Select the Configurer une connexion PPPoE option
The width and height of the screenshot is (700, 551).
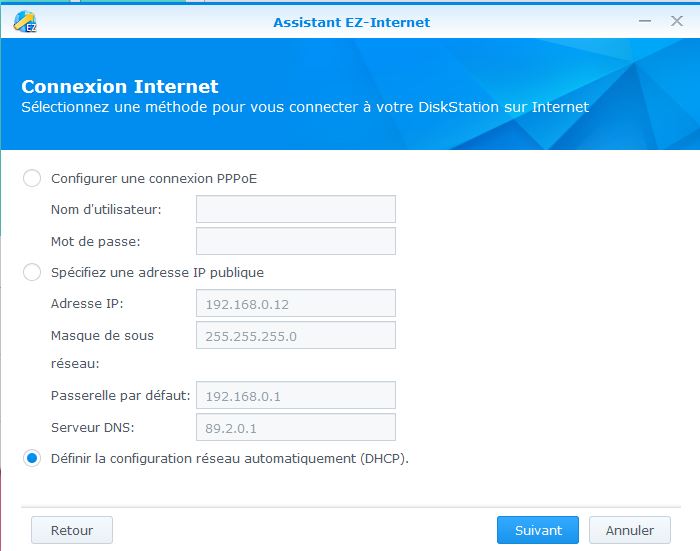(x=32, y=178)
